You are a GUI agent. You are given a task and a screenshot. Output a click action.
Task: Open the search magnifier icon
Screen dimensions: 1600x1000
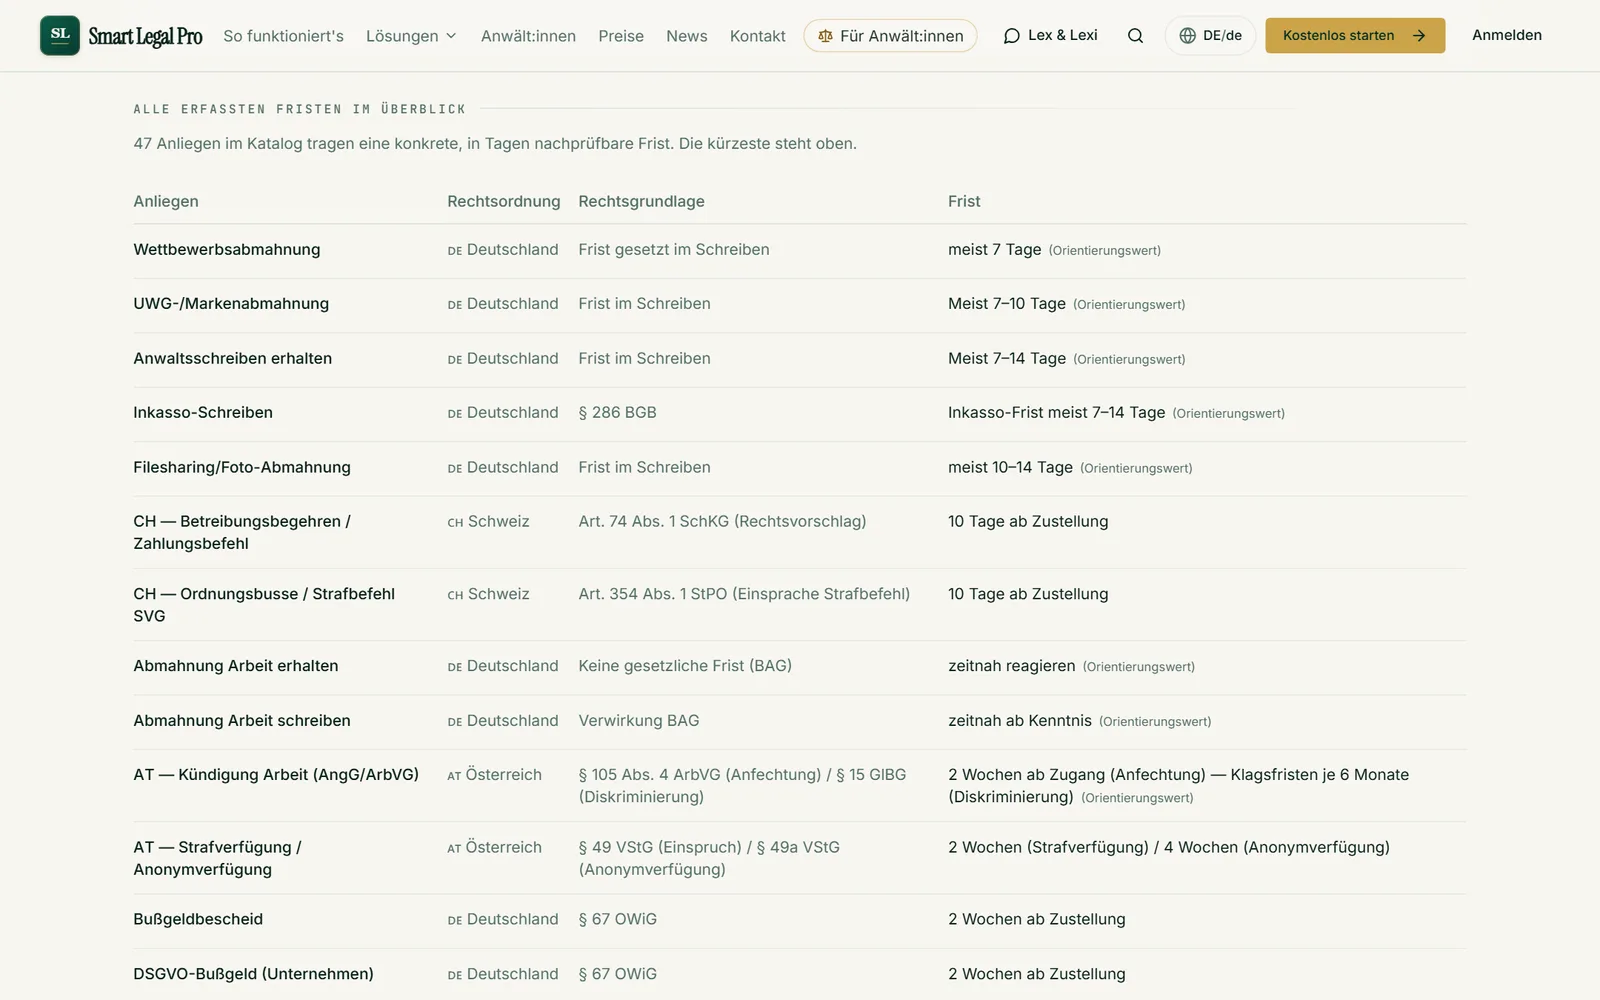1135,36
